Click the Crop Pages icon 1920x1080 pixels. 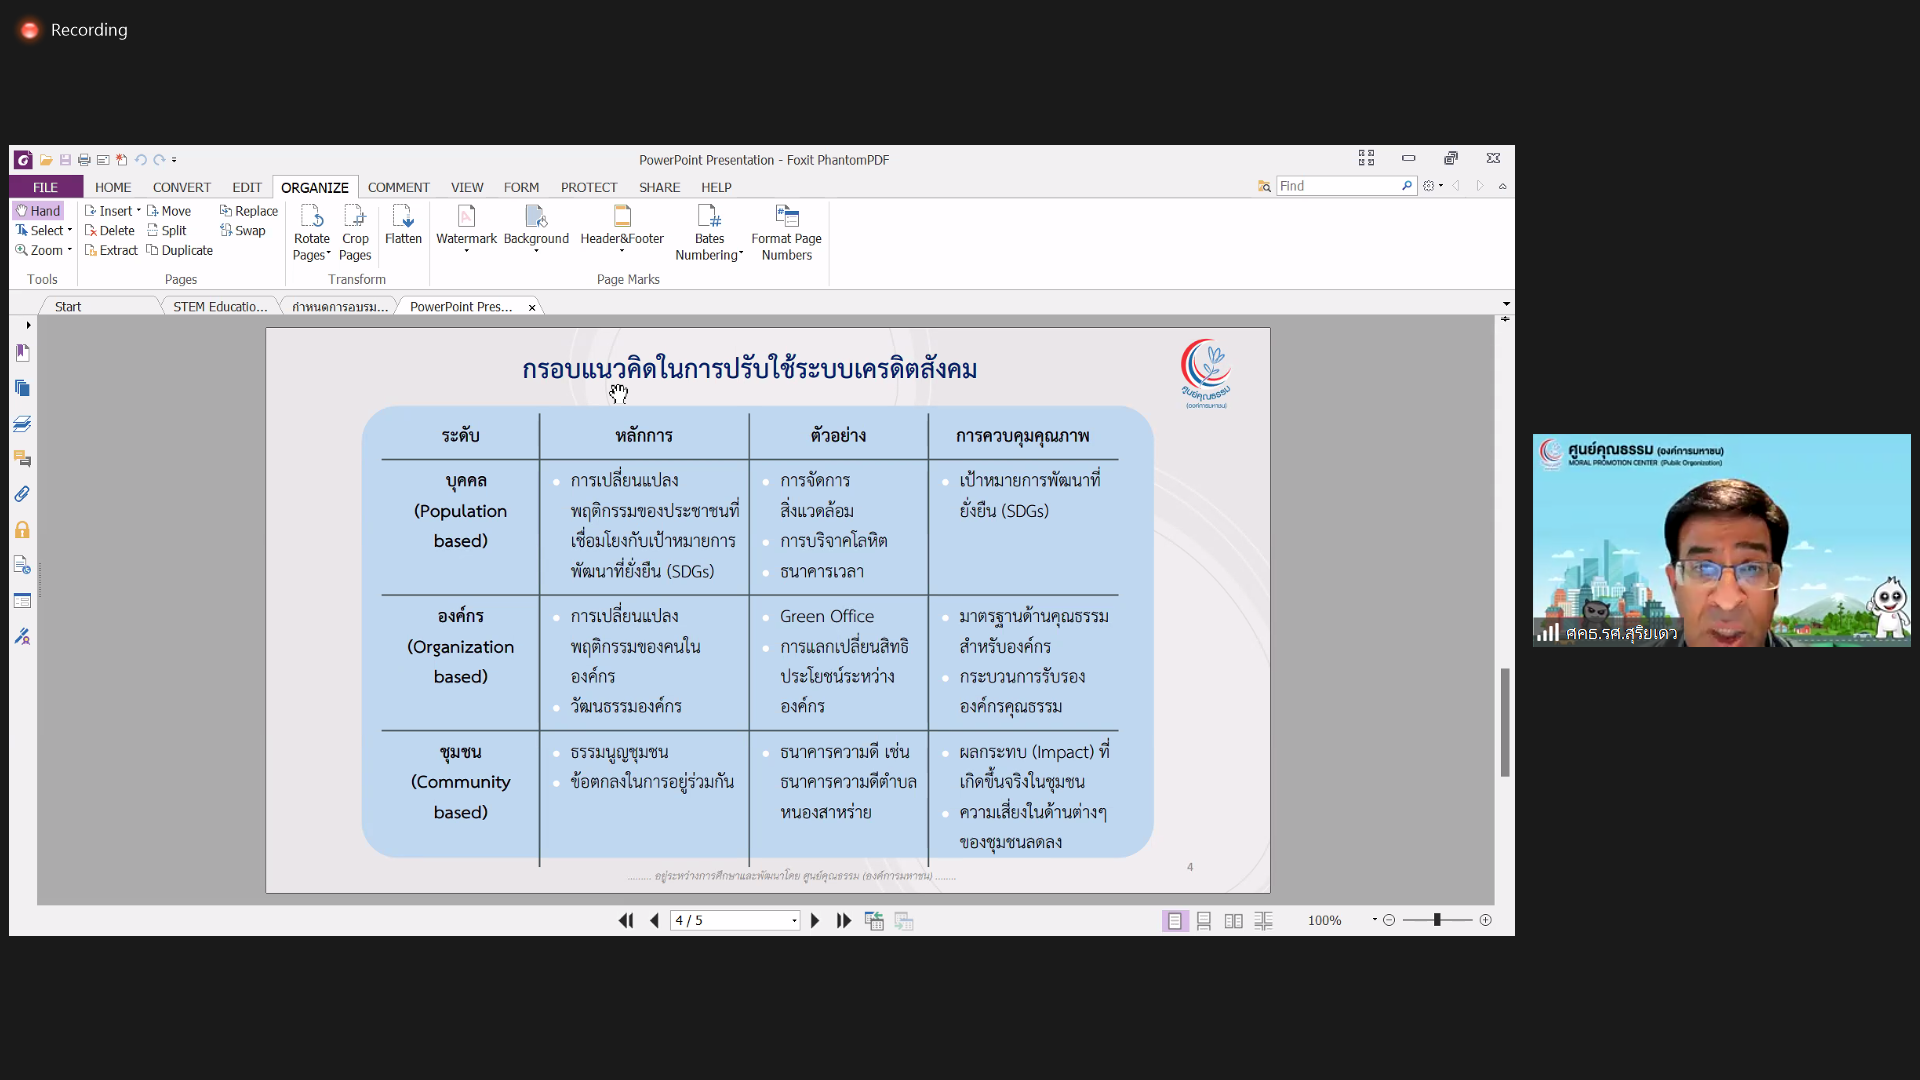tap(355, 216)
